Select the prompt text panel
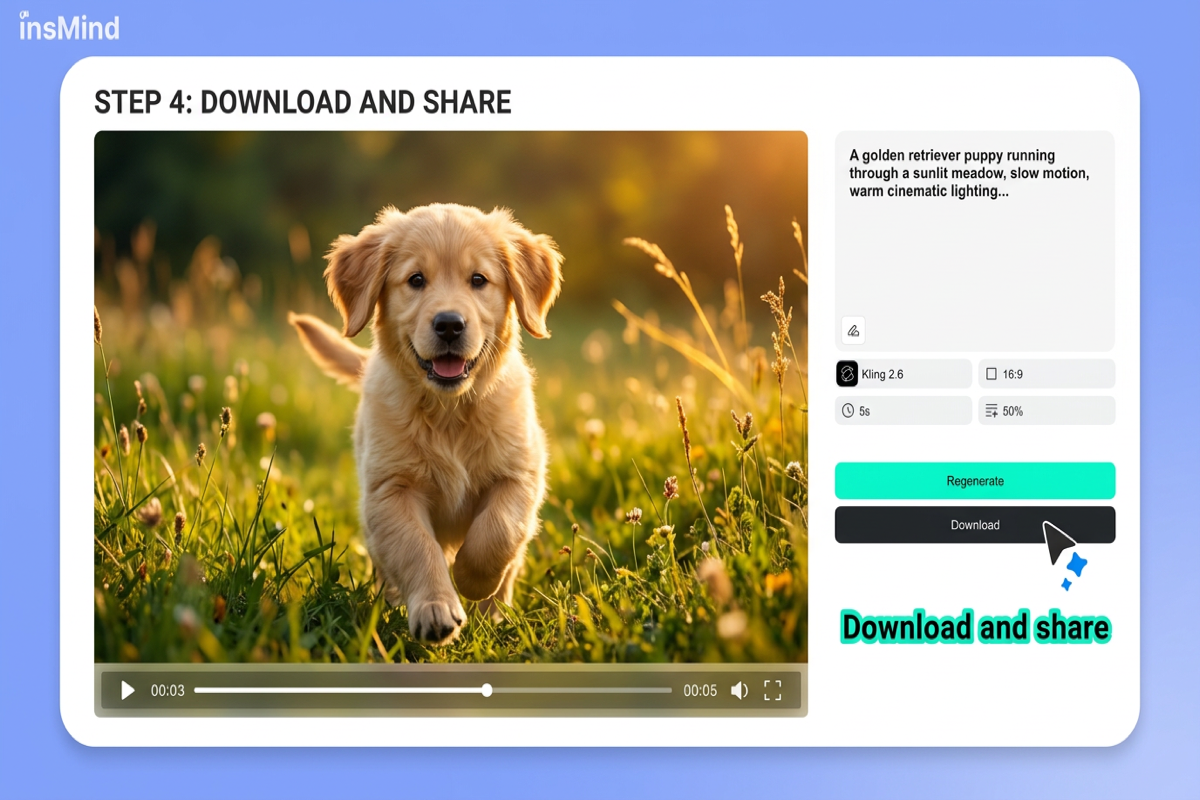The width and height of the screenshot is (1200, 800). pos(974,240)
